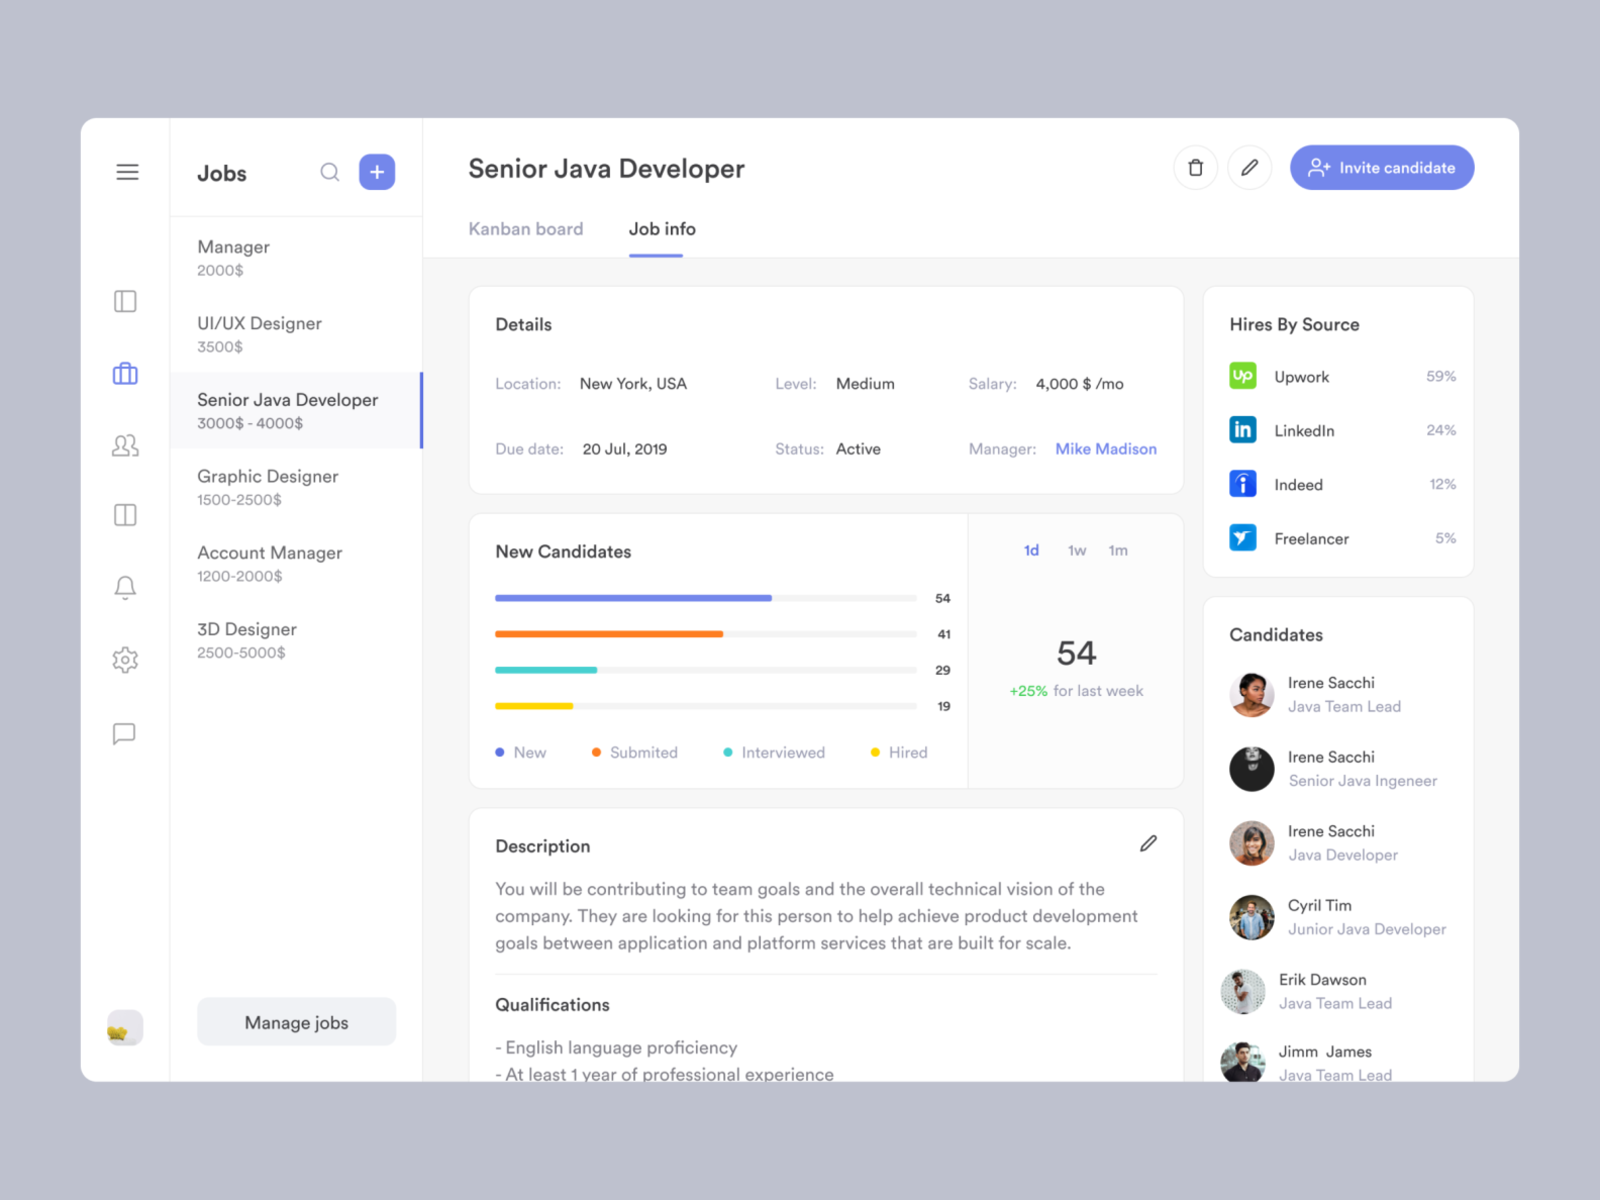Open the Messages chat icon in sidebar
Screen dimensions: 1600x1200
click(x=124, y=733)
